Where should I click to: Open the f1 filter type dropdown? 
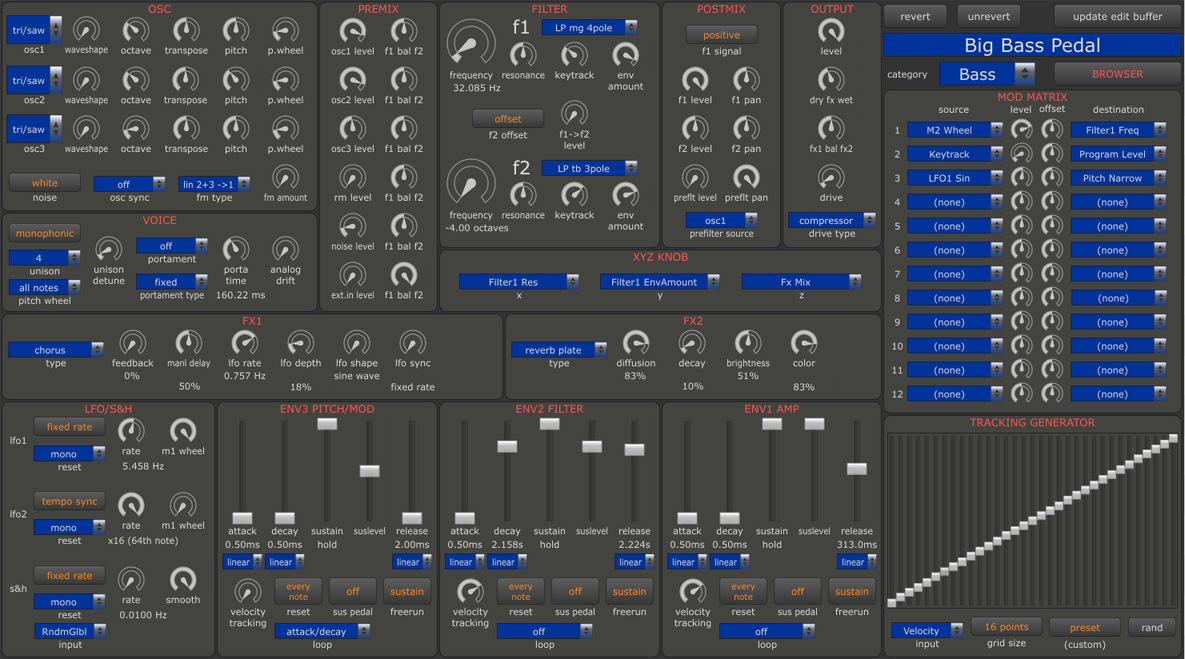coord(589,27)
